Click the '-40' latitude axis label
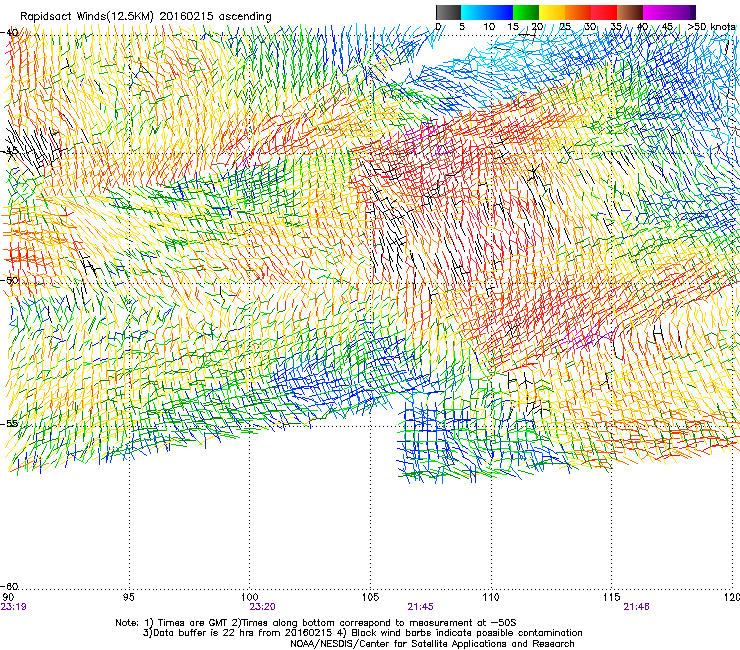This screenshot has width=740, height=650. [9, 33]
